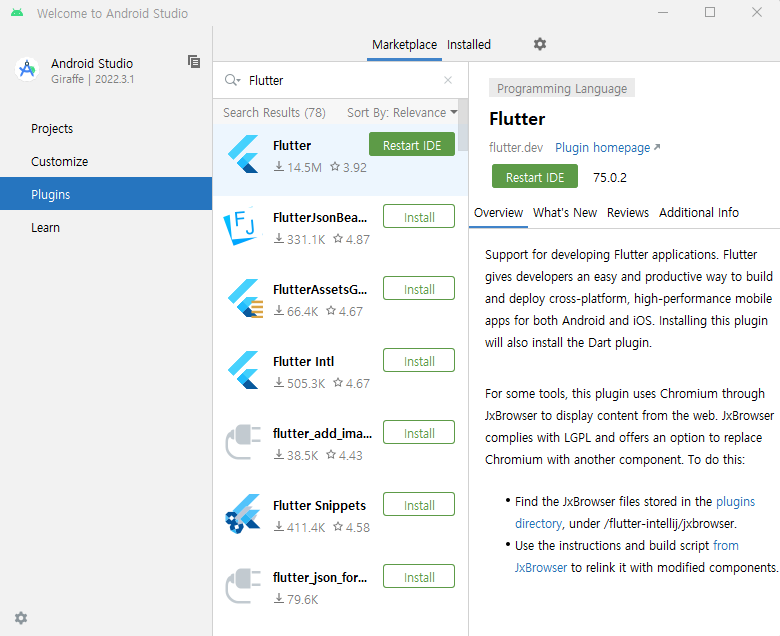Click the flutter_add_image plug icon
Screen dimensions: 780x636
243,442
